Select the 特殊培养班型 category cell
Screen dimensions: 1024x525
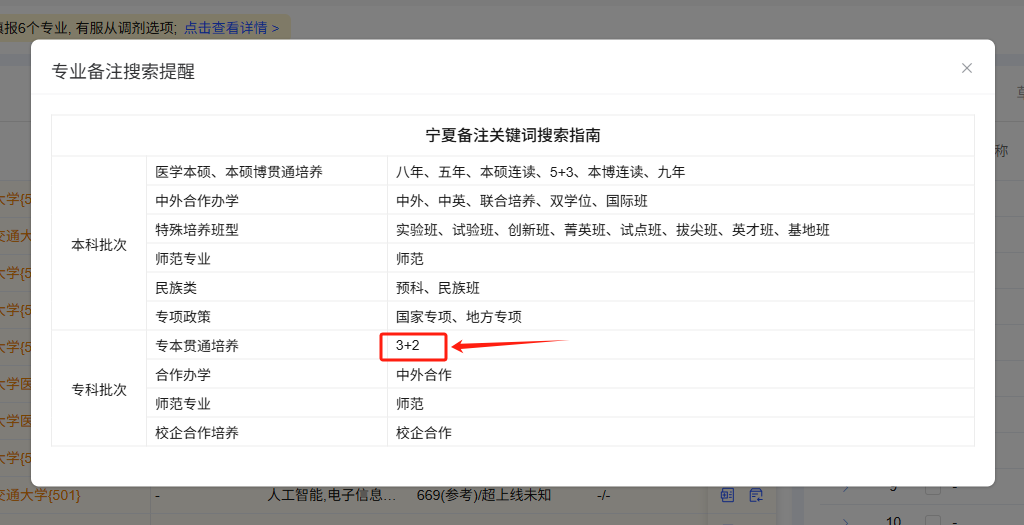coord(267,230)
